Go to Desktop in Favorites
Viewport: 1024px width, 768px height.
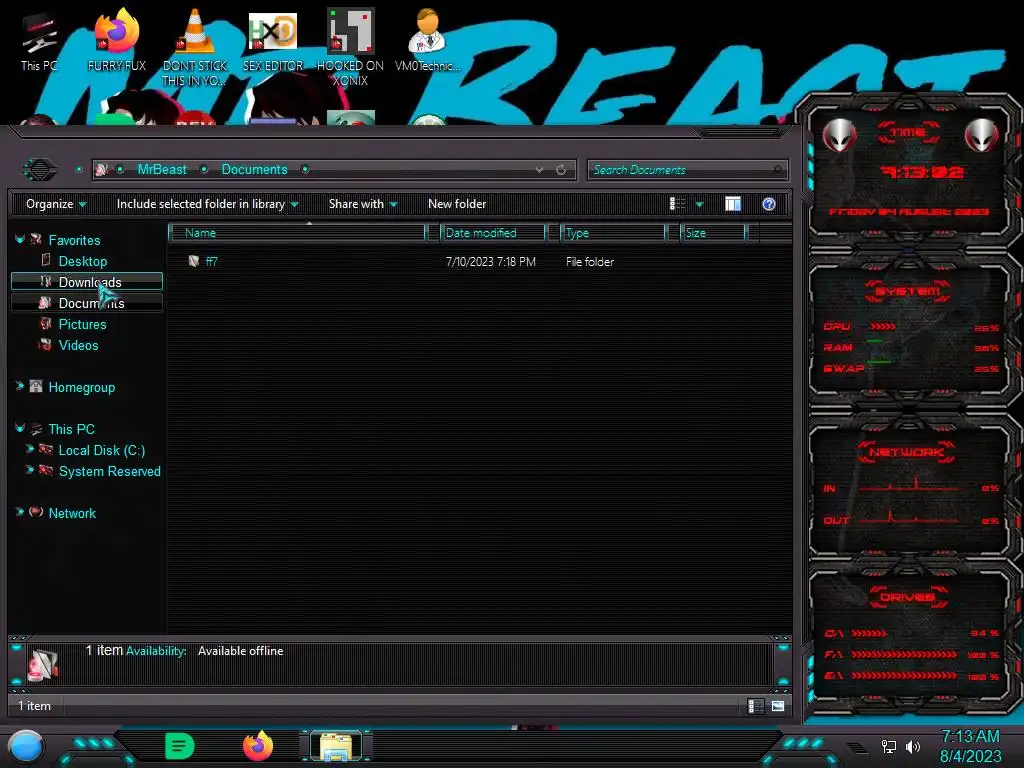[x=82, y=261]
